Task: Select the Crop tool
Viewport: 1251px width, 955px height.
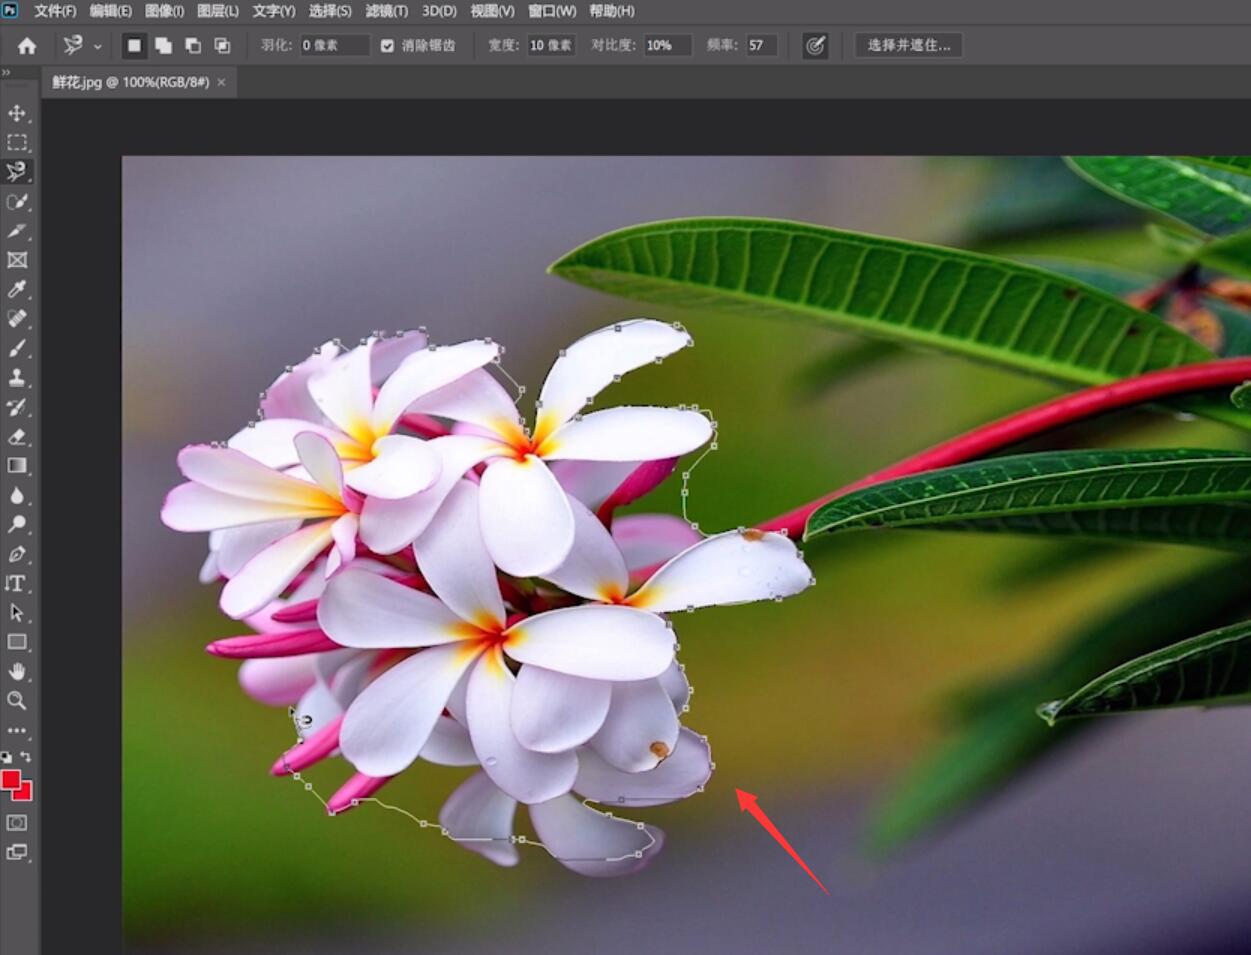Action: tap(17, 231)
